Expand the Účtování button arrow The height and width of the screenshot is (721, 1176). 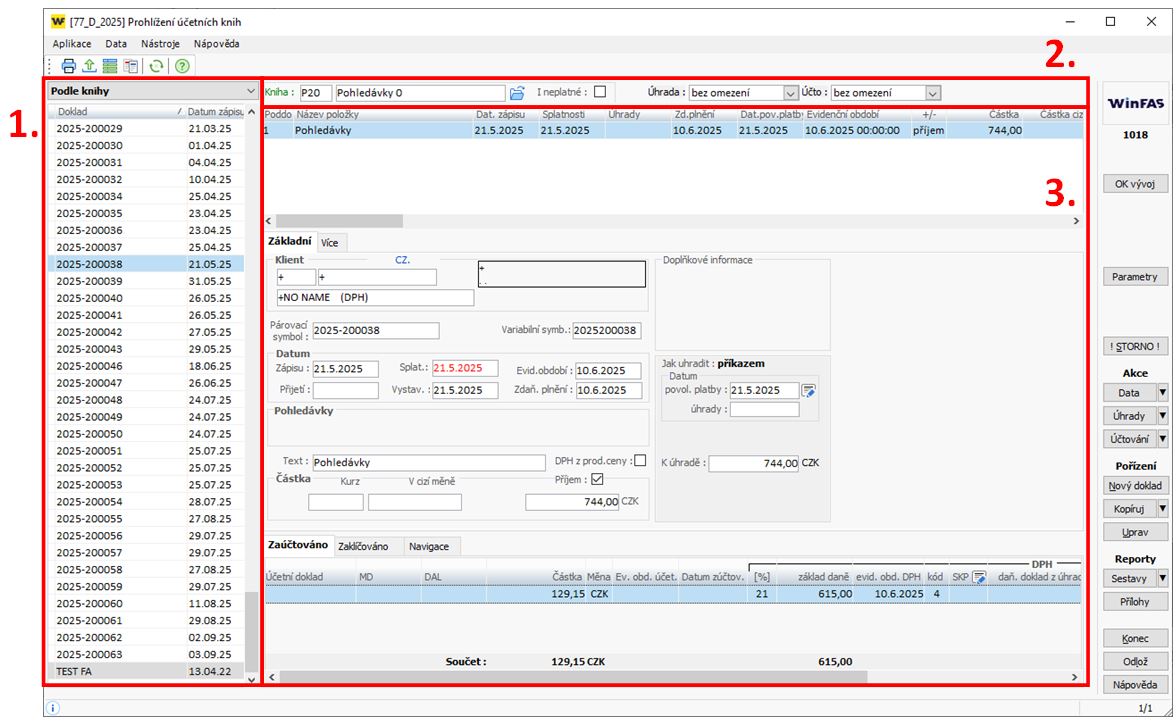(1162, 439)
